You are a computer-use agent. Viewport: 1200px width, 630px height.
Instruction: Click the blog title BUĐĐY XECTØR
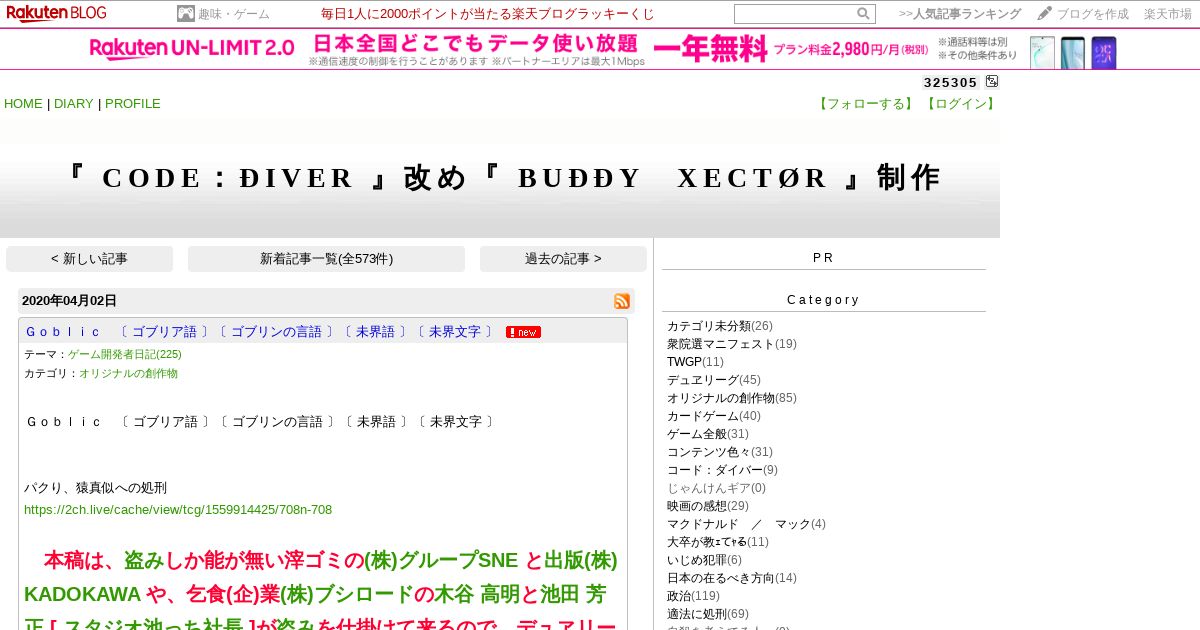pyautogui.click(x=500, y=178)
